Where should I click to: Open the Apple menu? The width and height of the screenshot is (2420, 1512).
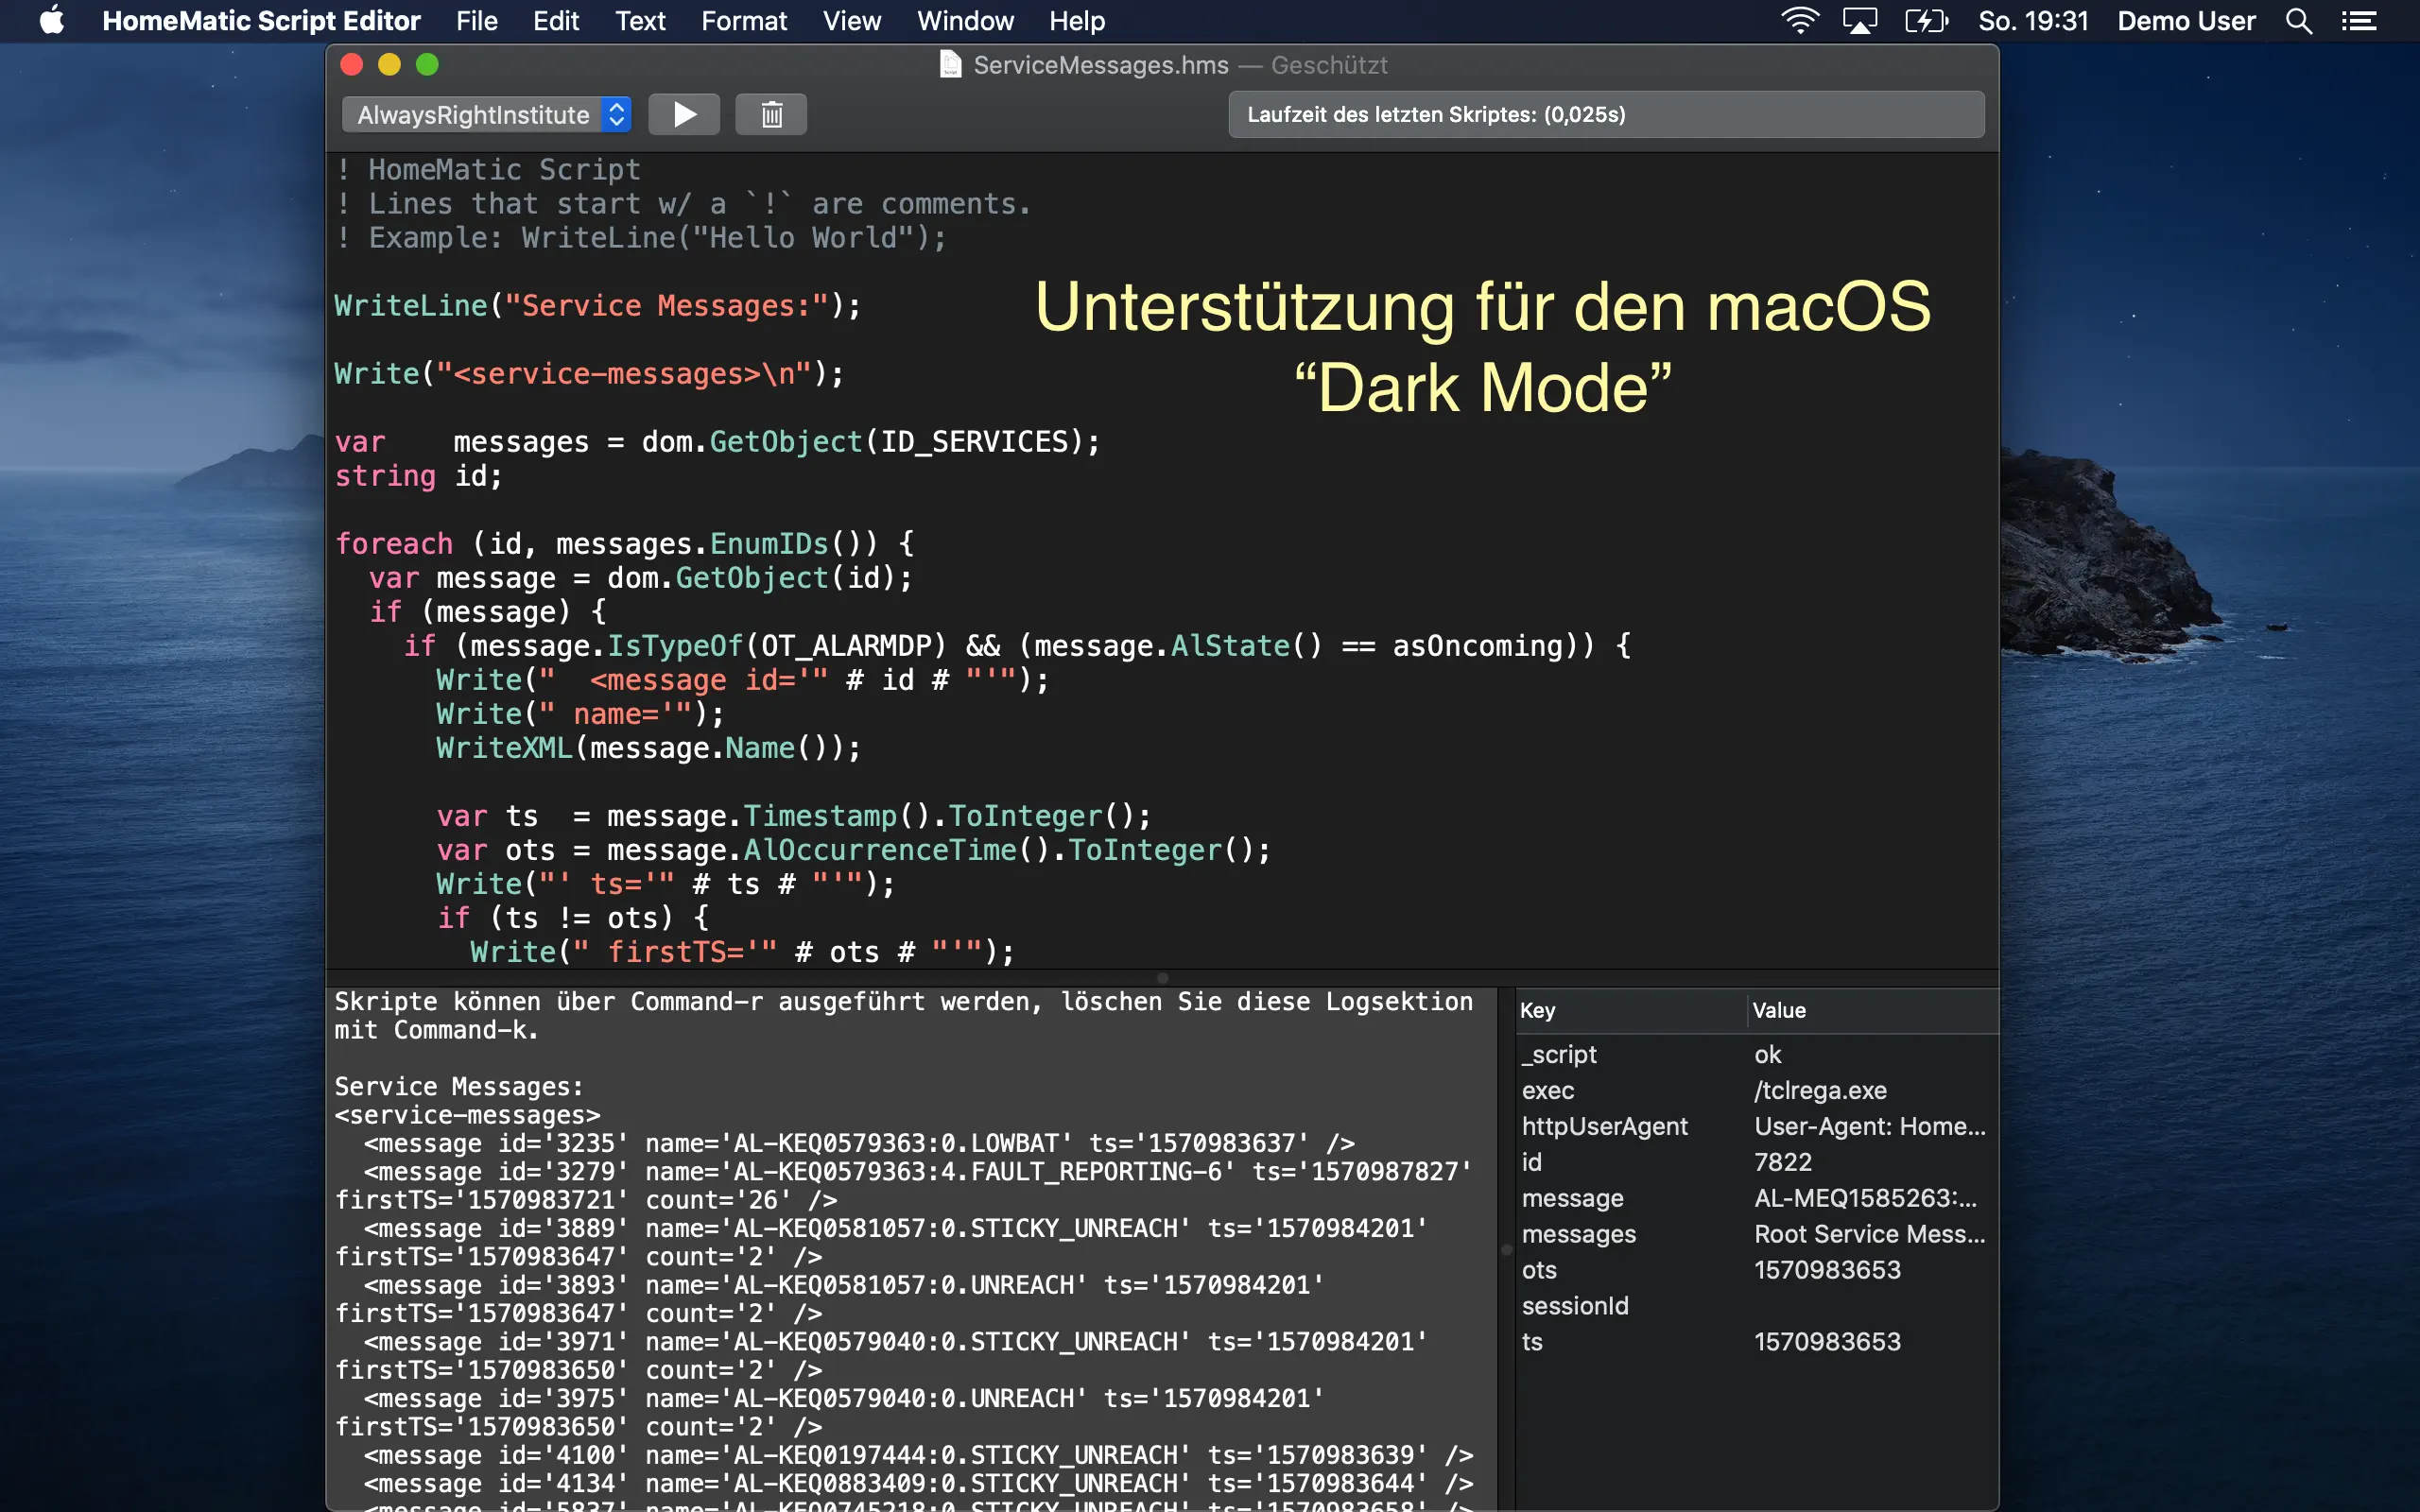click(52, 21)
